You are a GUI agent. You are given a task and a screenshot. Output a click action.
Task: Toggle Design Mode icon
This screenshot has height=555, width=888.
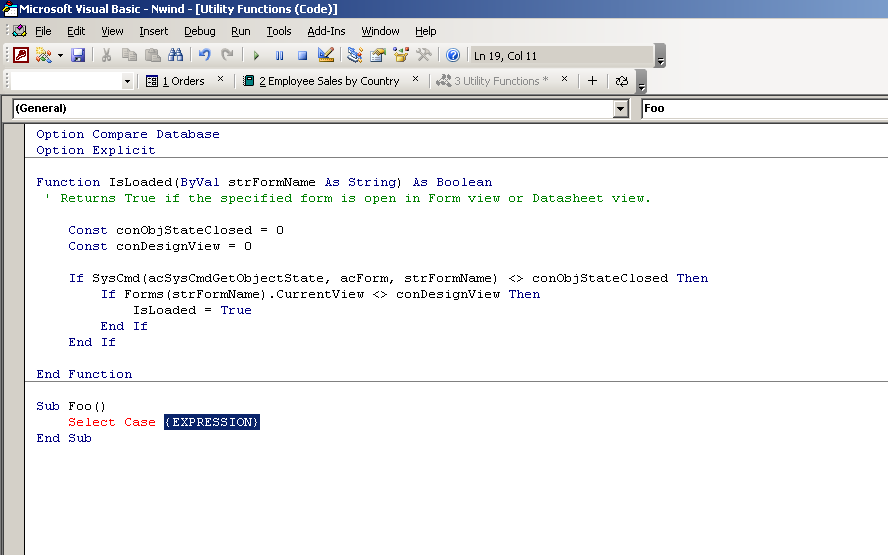(326, 55)
